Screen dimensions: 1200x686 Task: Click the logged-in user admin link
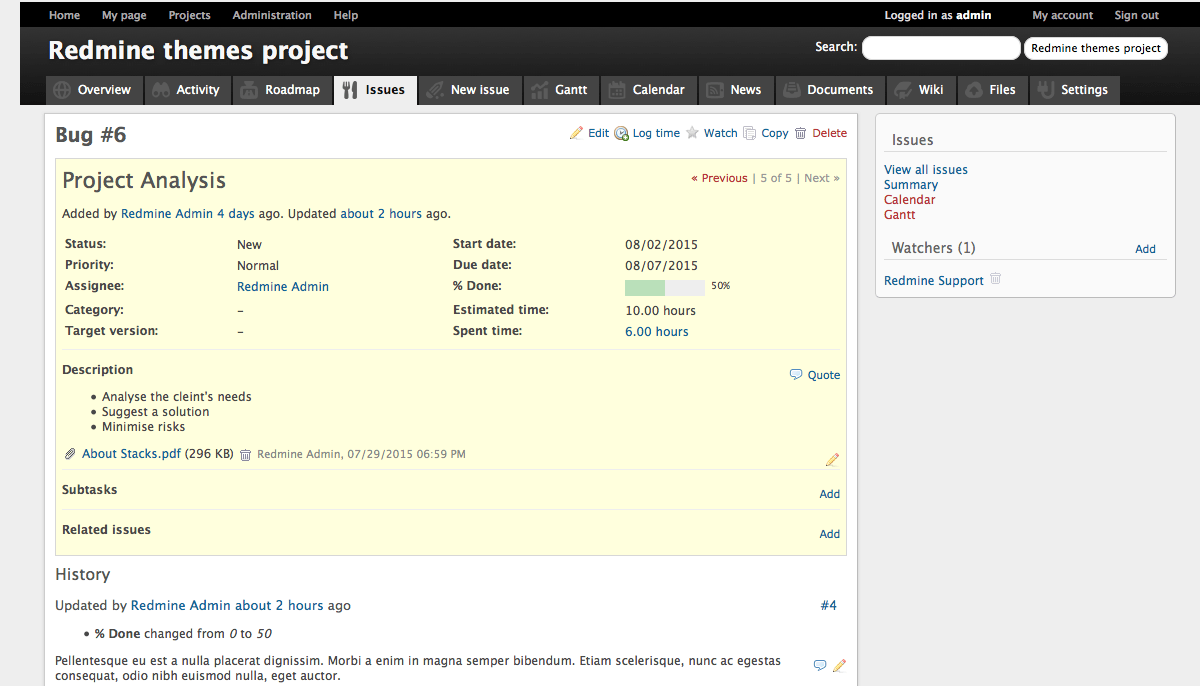(974, 15)
